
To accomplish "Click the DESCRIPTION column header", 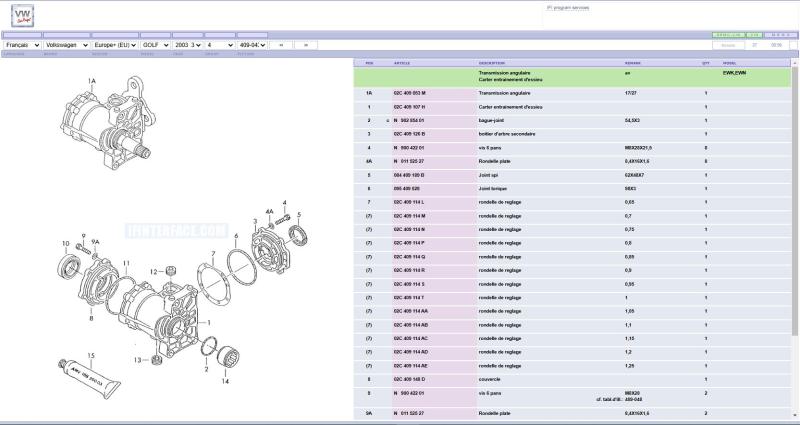I will (x=491, y=63).
